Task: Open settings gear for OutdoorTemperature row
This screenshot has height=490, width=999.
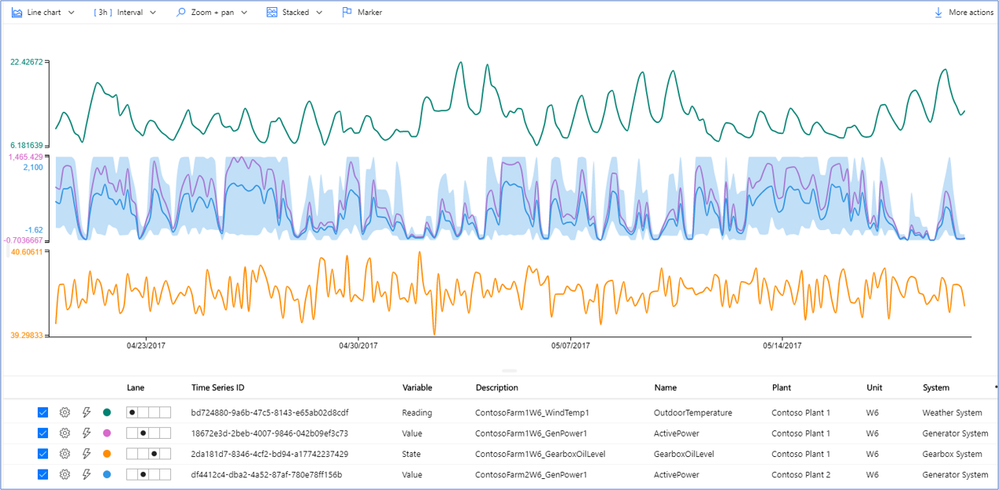Action: 64,412
